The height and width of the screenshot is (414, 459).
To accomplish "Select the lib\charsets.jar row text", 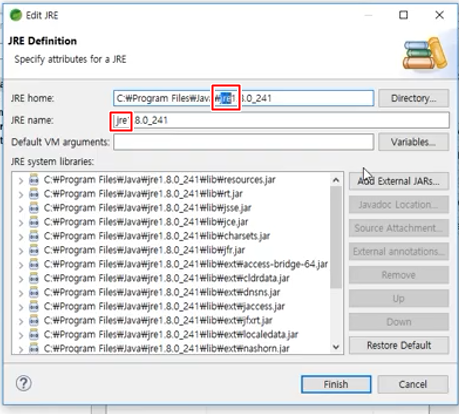I will point(157,236).
